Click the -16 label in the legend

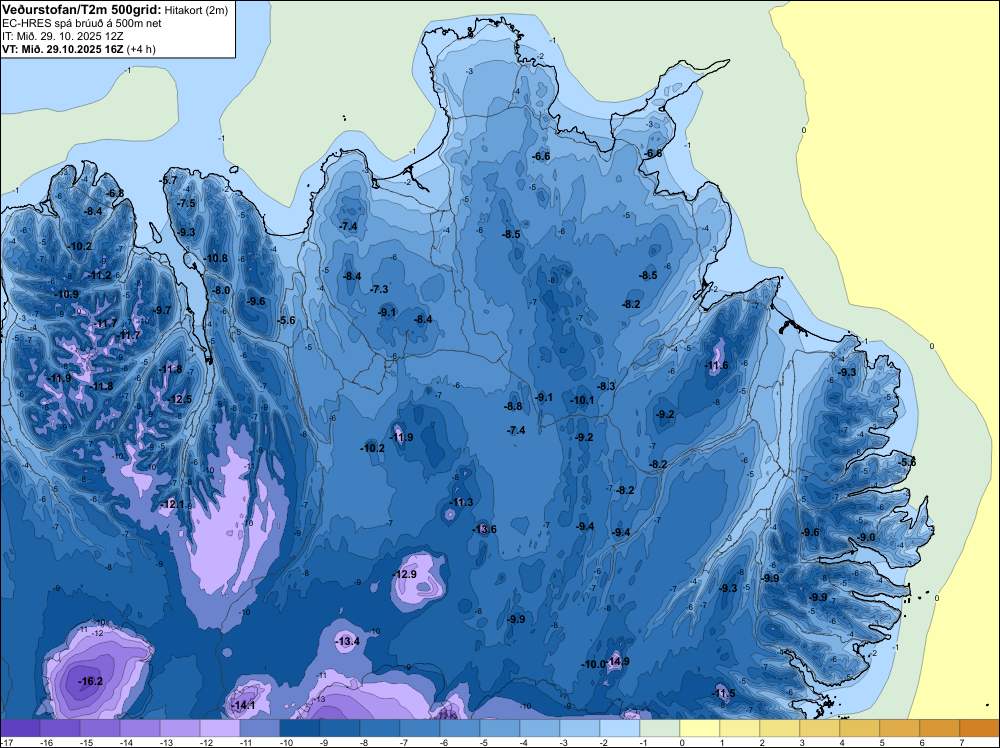46,742
